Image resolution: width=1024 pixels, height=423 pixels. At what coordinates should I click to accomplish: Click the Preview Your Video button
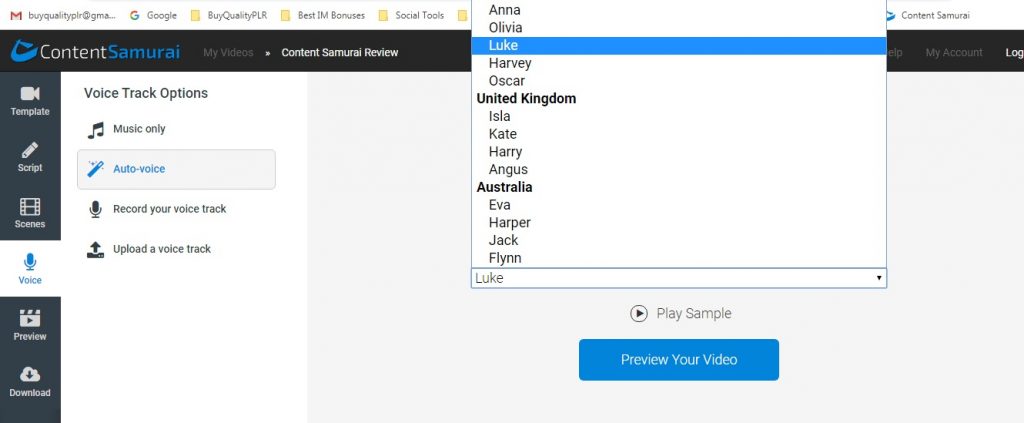(679, 360)
